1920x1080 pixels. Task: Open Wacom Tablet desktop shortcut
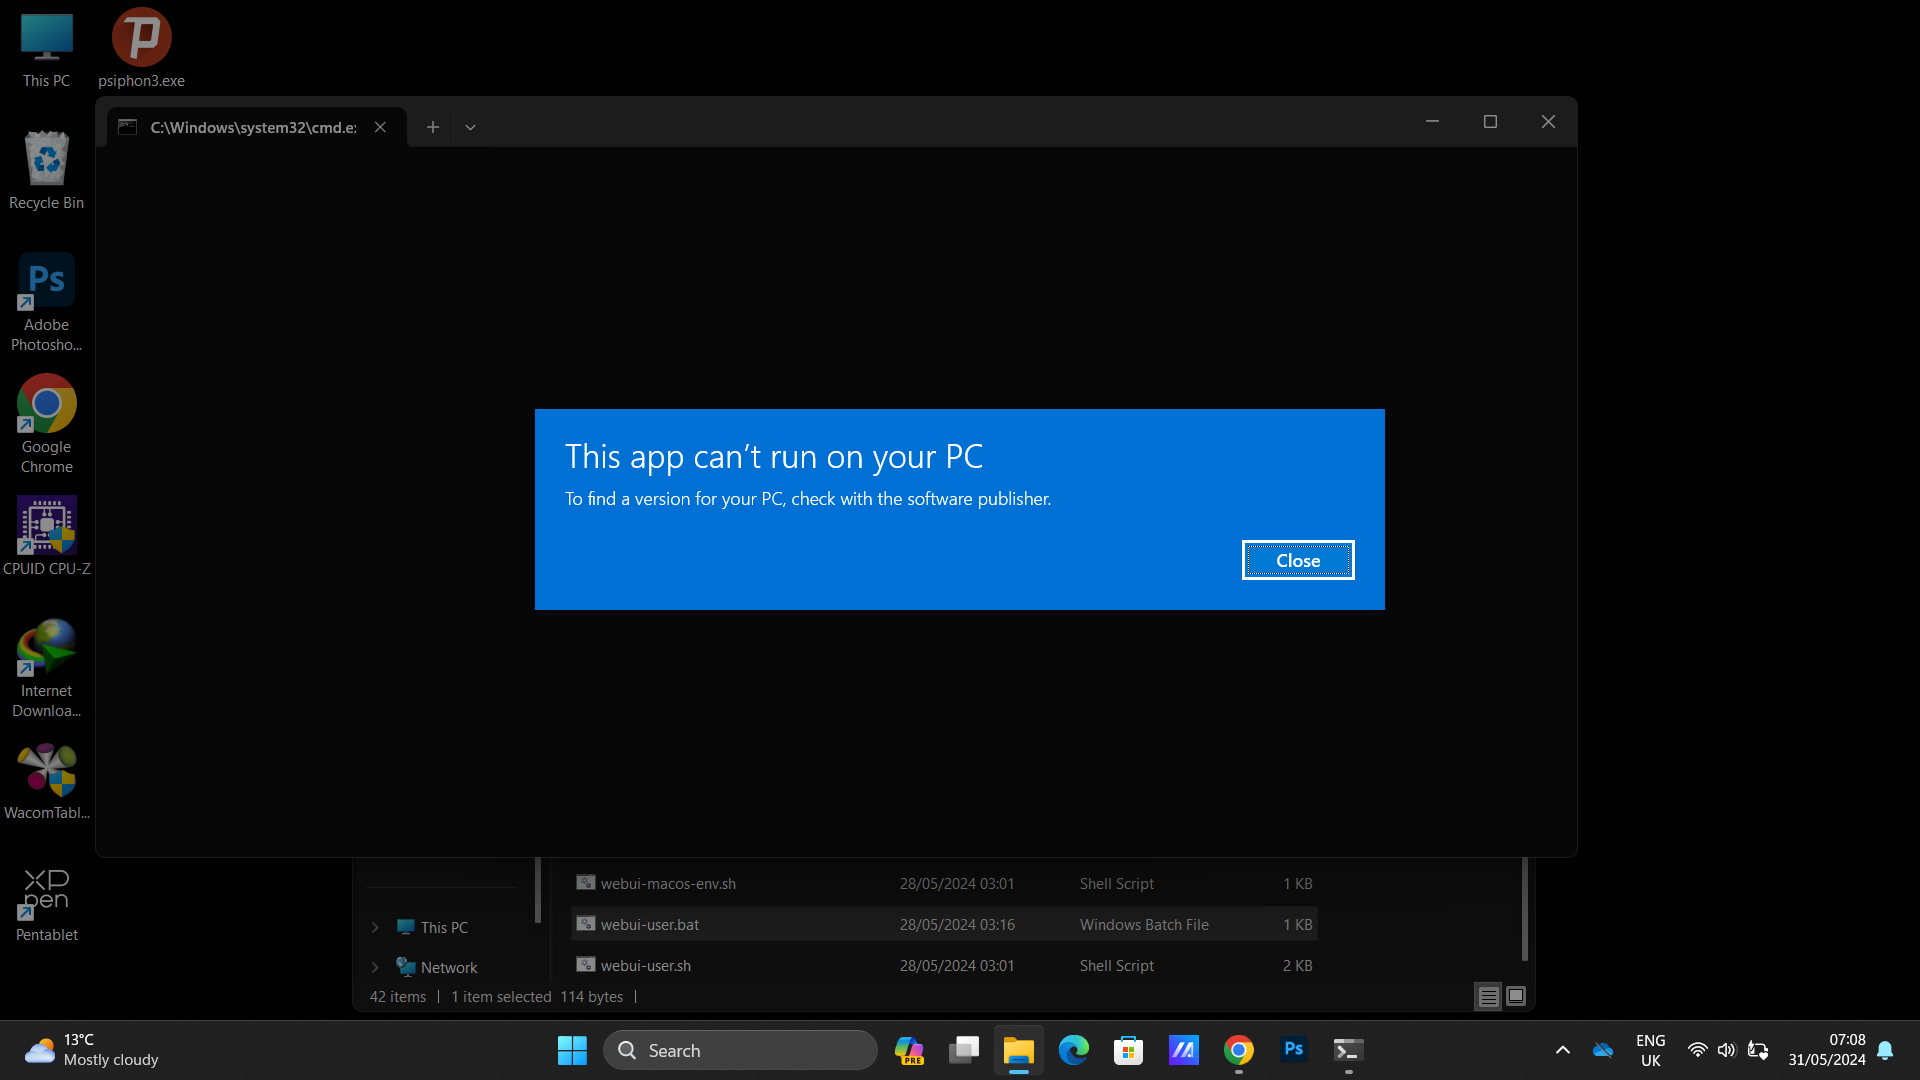(46, 781)
